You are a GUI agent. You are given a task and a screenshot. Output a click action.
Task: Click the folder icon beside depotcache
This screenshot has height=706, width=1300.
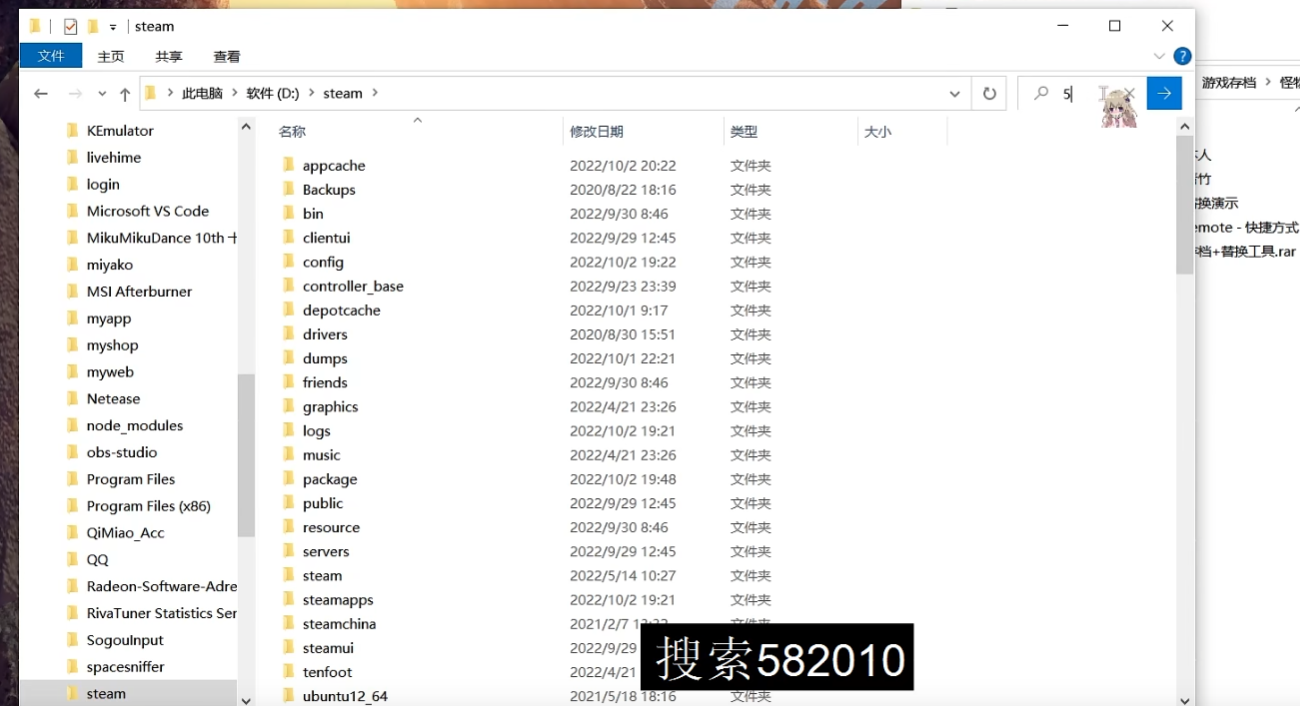[288, 310]
